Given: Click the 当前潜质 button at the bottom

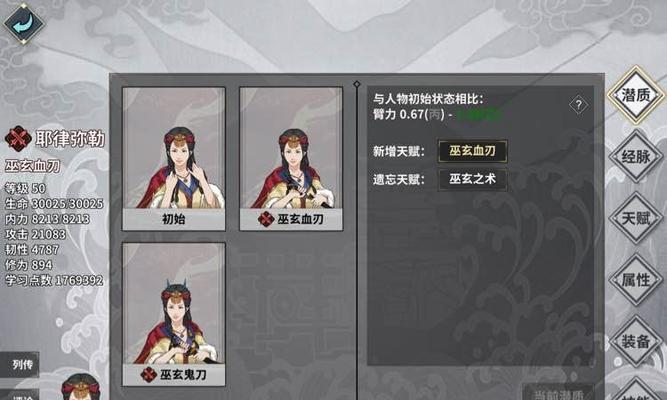Looking at the screenshot, I should tap(558, 394).
